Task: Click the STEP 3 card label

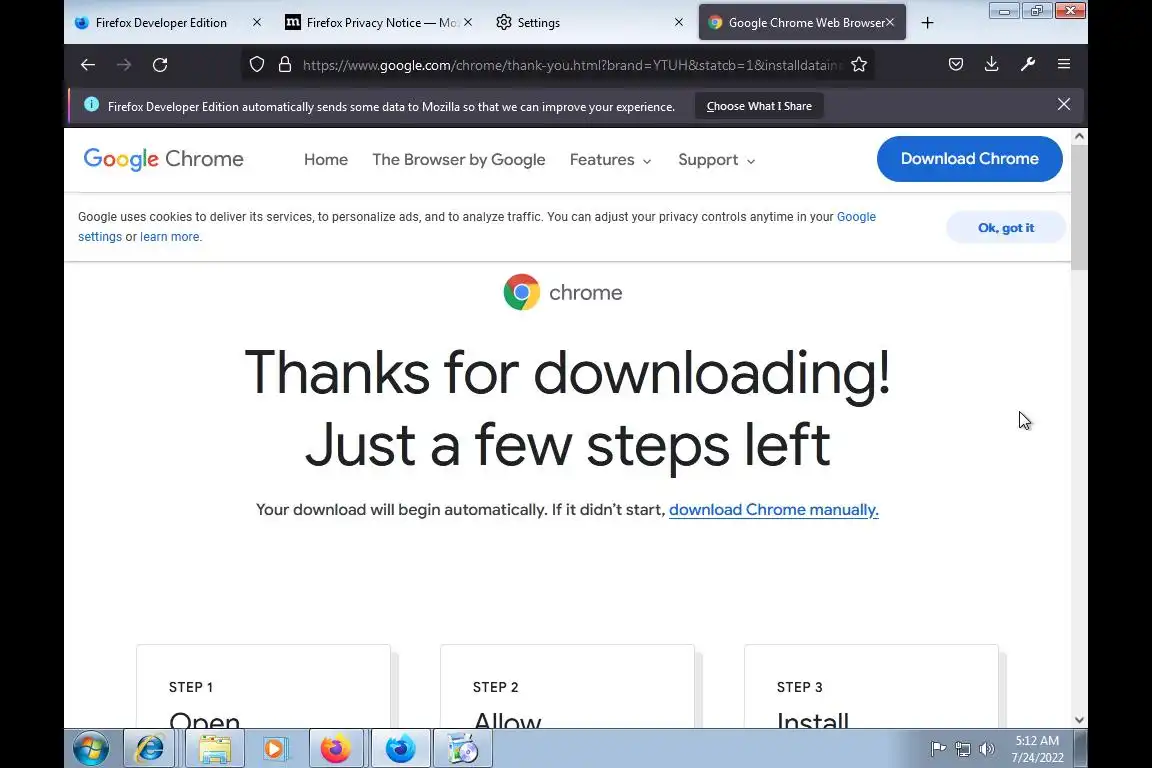Action: pyautogui.click(x=800, y=687)
